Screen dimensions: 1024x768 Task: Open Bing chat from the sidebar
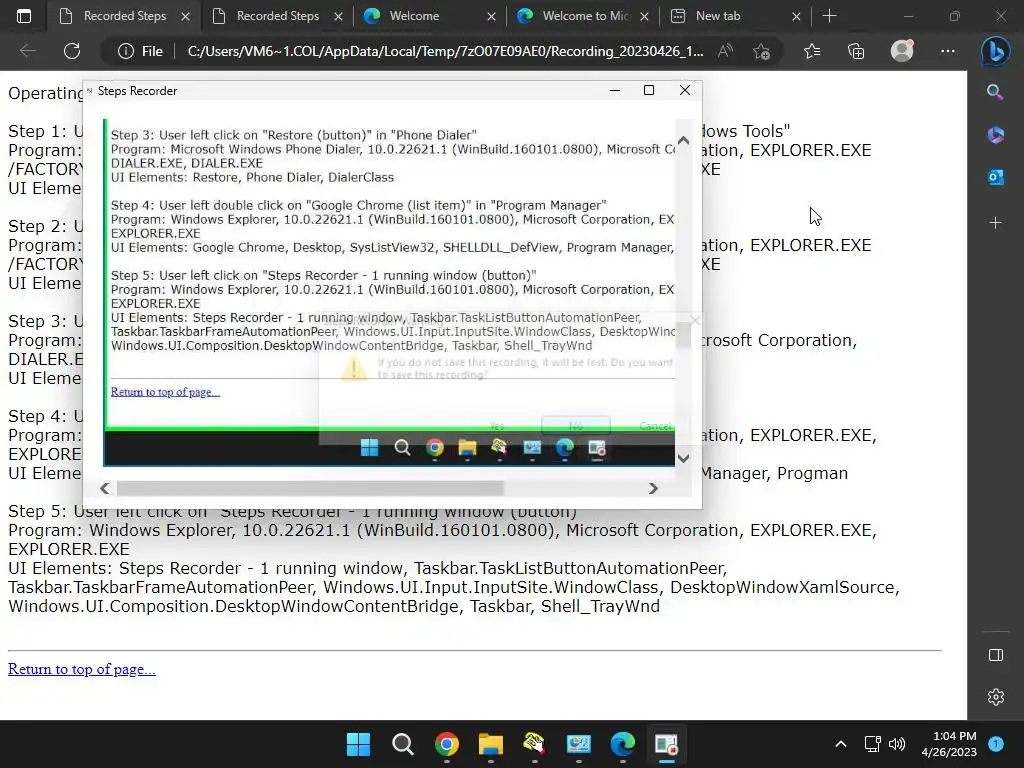click(995, 51)
